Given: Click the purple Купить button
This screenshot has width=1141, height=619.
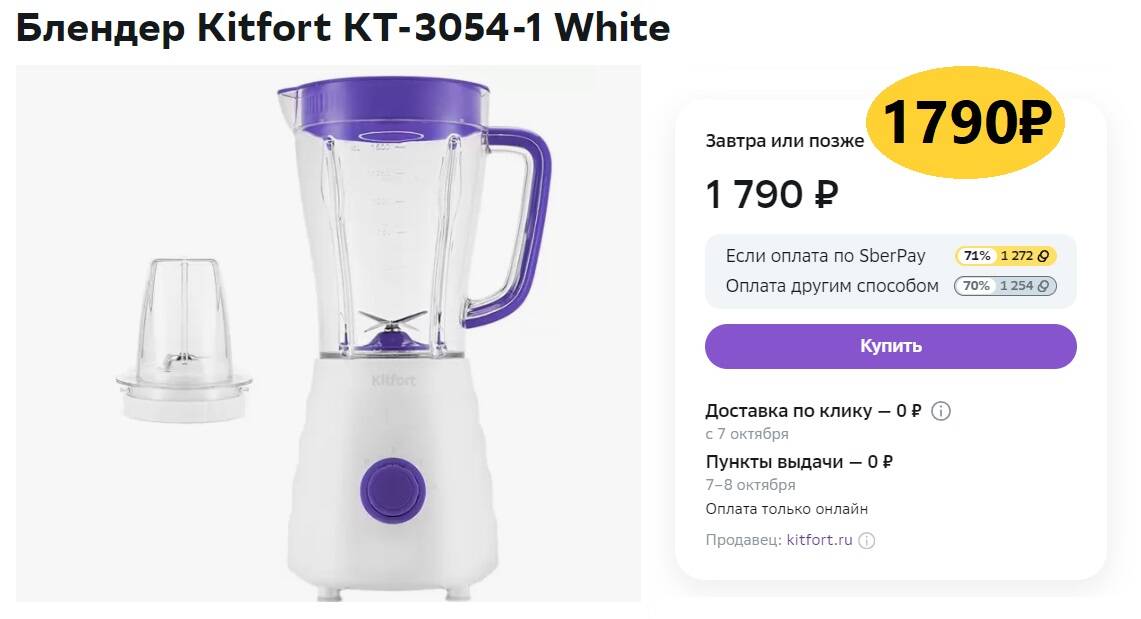Looking at the screenshot, I should [890, 346].
